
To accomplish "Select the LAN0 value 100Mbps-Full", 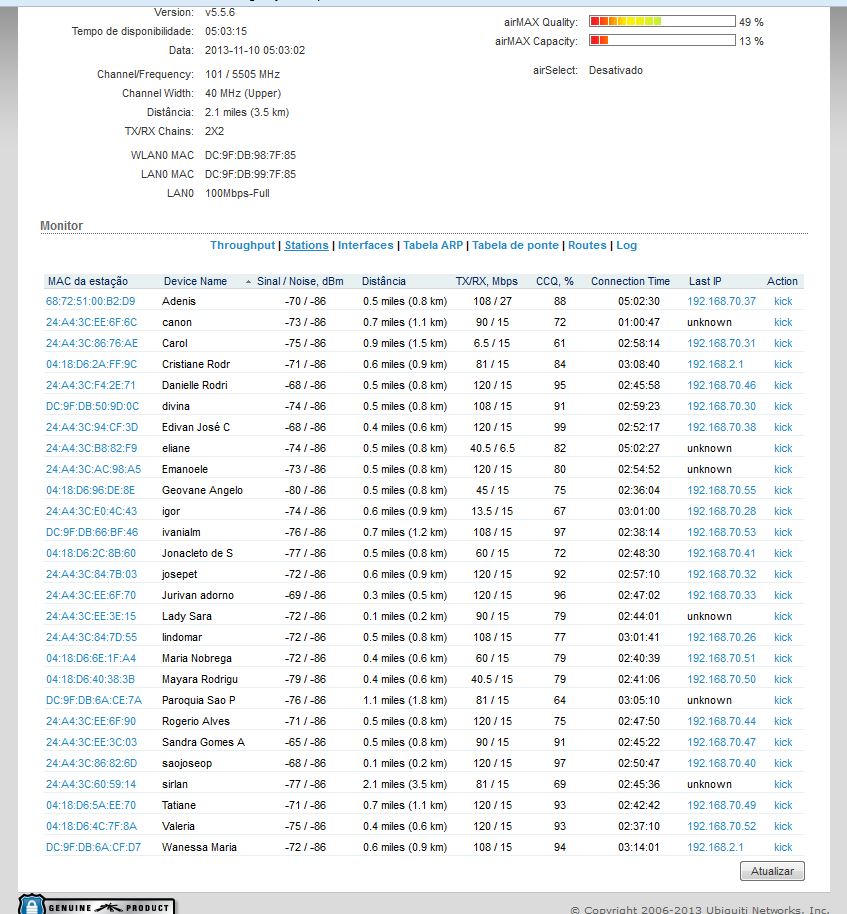I will point(237,193).
